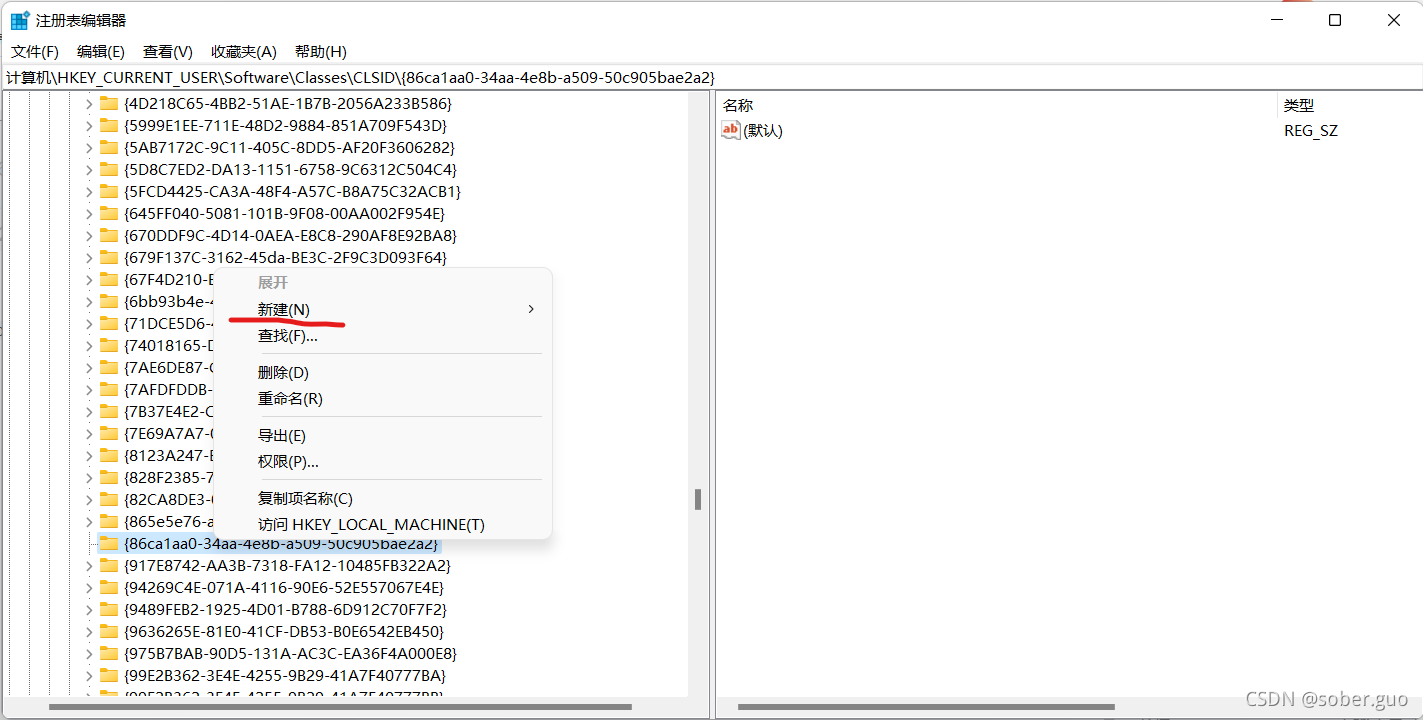Click folder icon beside {67F4D210- key
This screenshot has height=720, width=1423.
tap(109, 279)
